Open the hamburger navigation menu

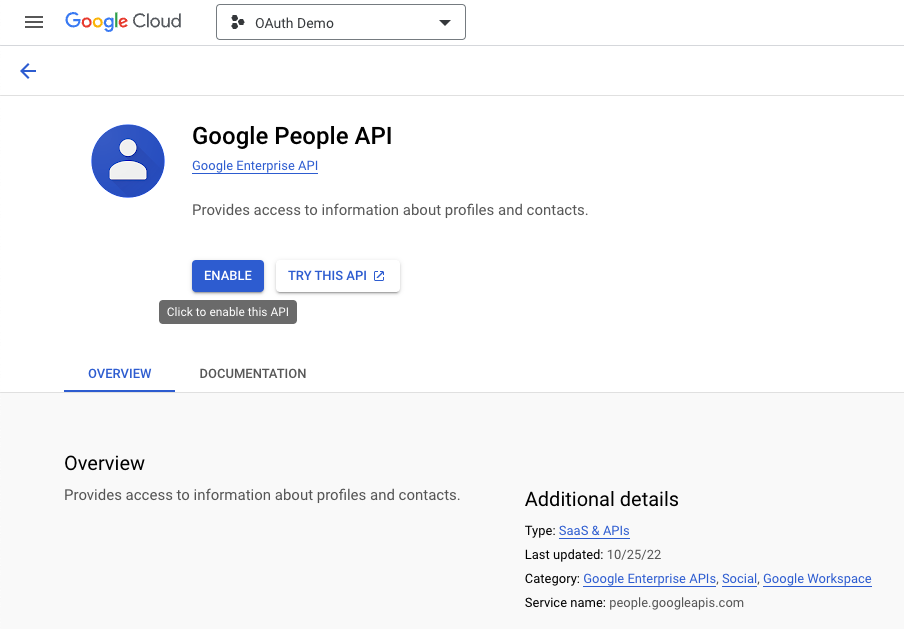[x=34, y=22]
